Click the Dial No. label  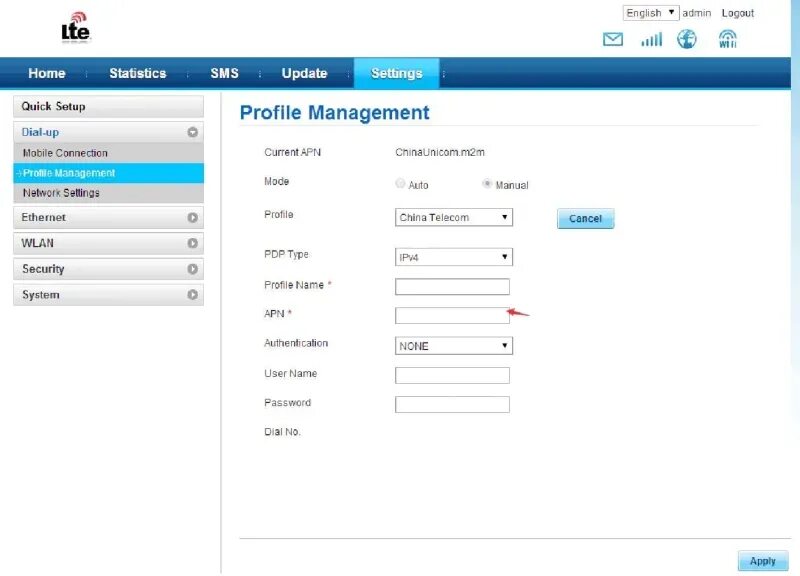(282, 432)
